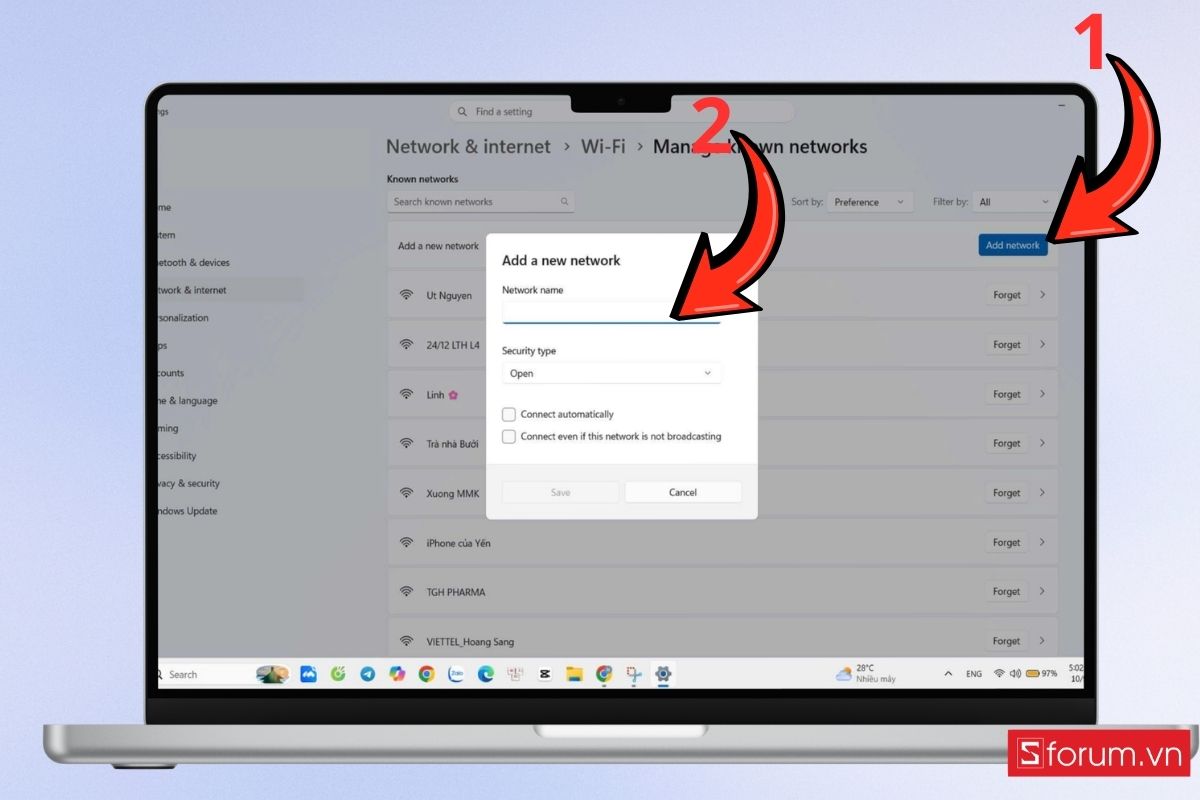Screen dimensions: 1200x800
Task: Click the Search known networks field
Action: pyautogui.click(x=481, y=201)
